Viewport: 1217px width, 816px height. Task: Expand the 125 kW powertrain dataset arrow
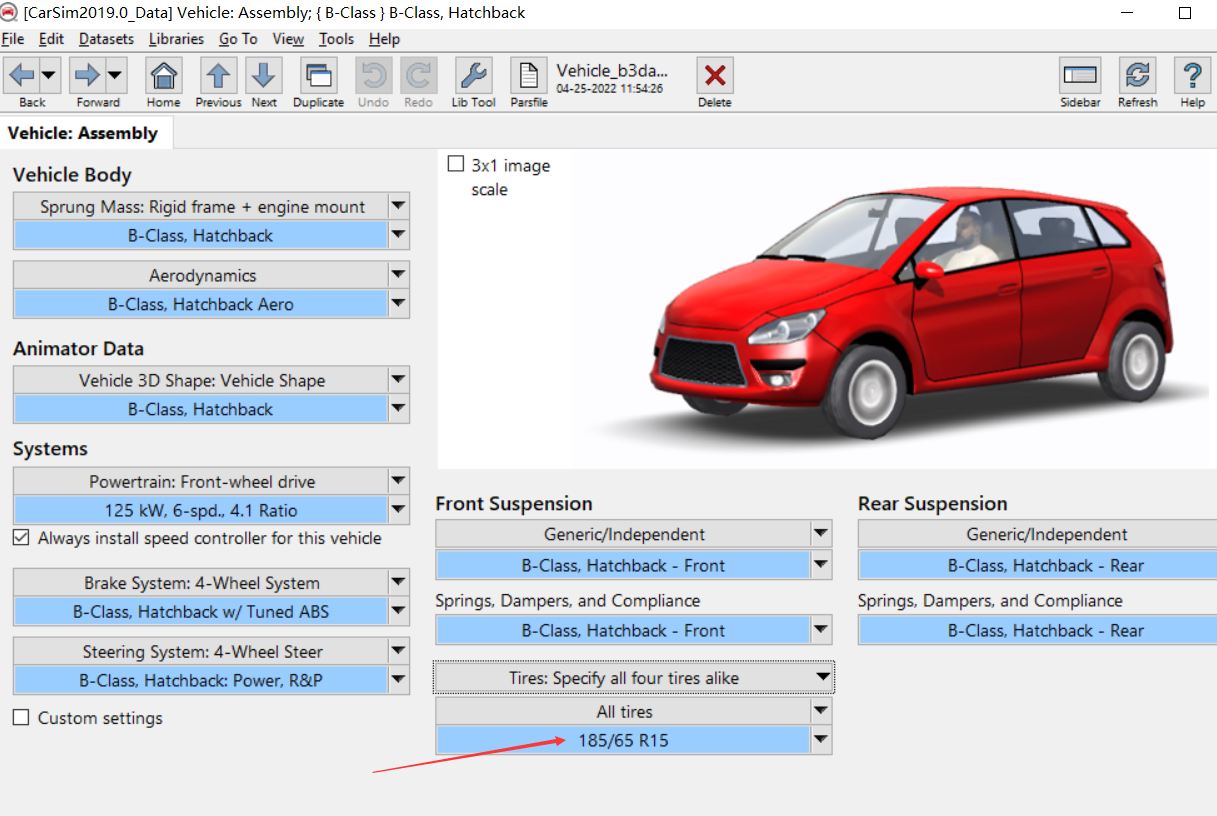pyautogui.click(x=398, y=510)
